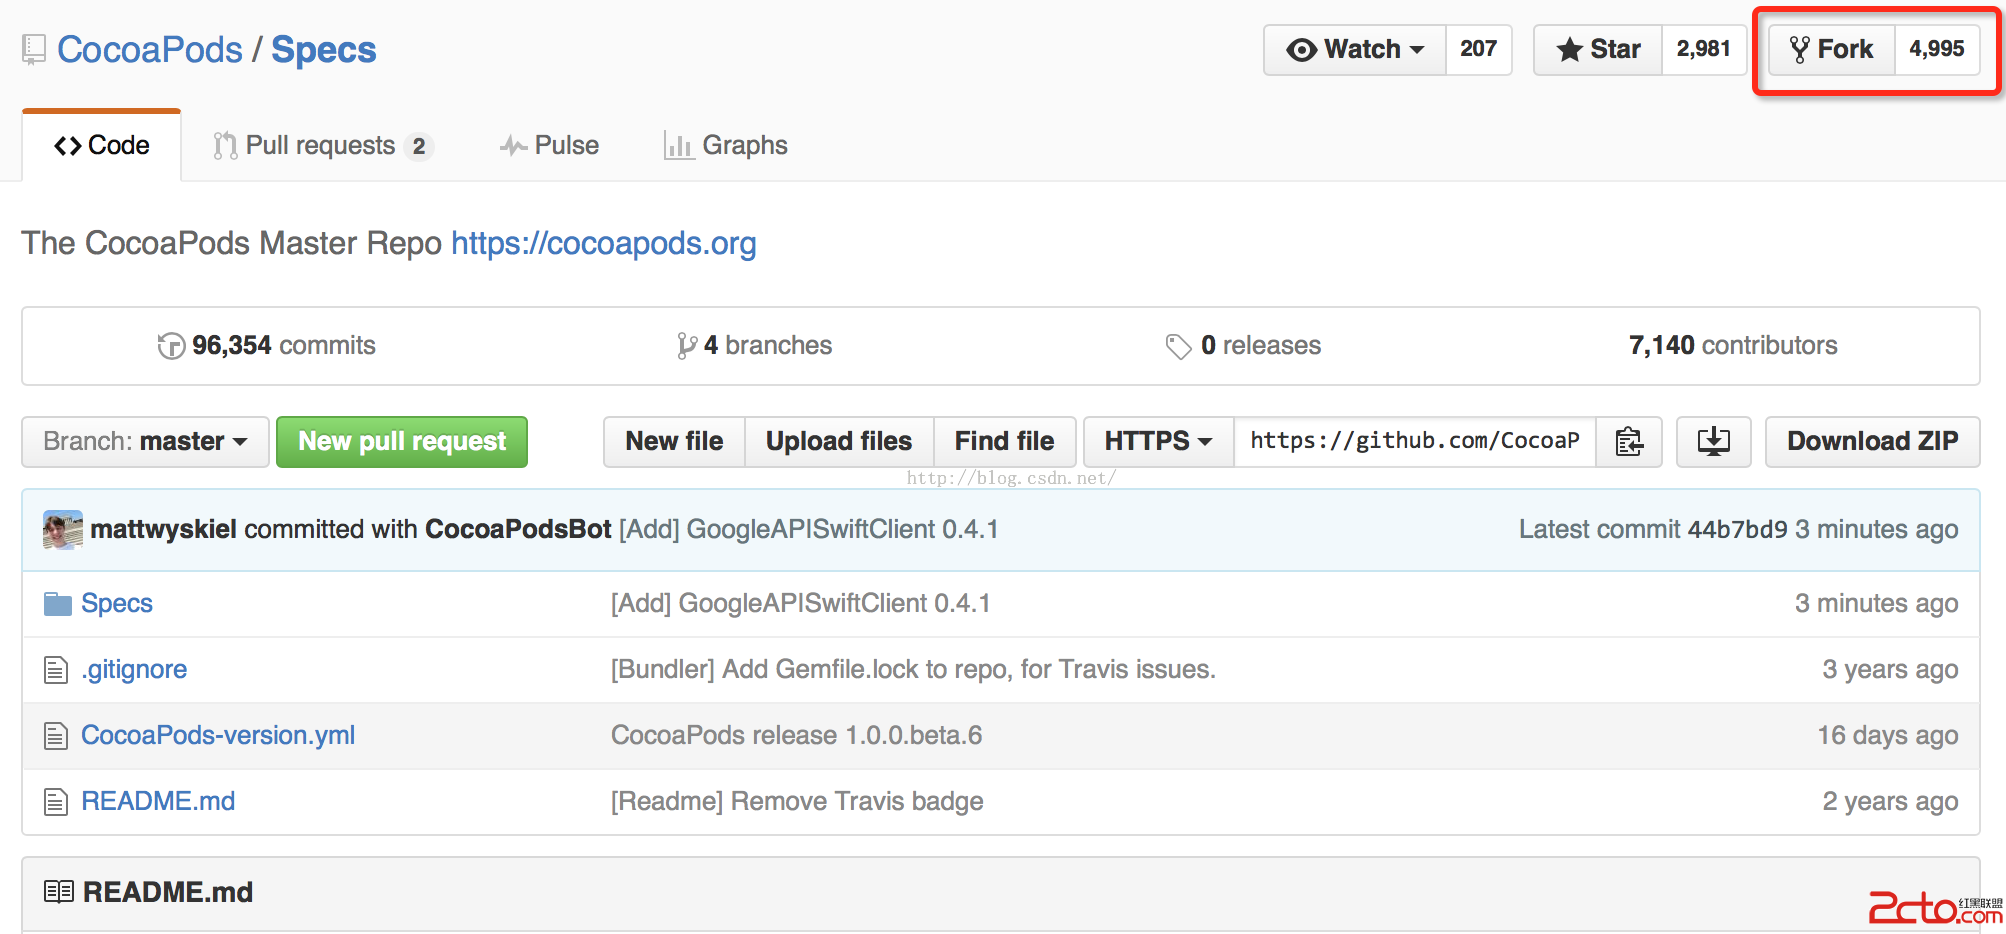
Task: Open the Pulse tab
Action: tap(549, 146)
